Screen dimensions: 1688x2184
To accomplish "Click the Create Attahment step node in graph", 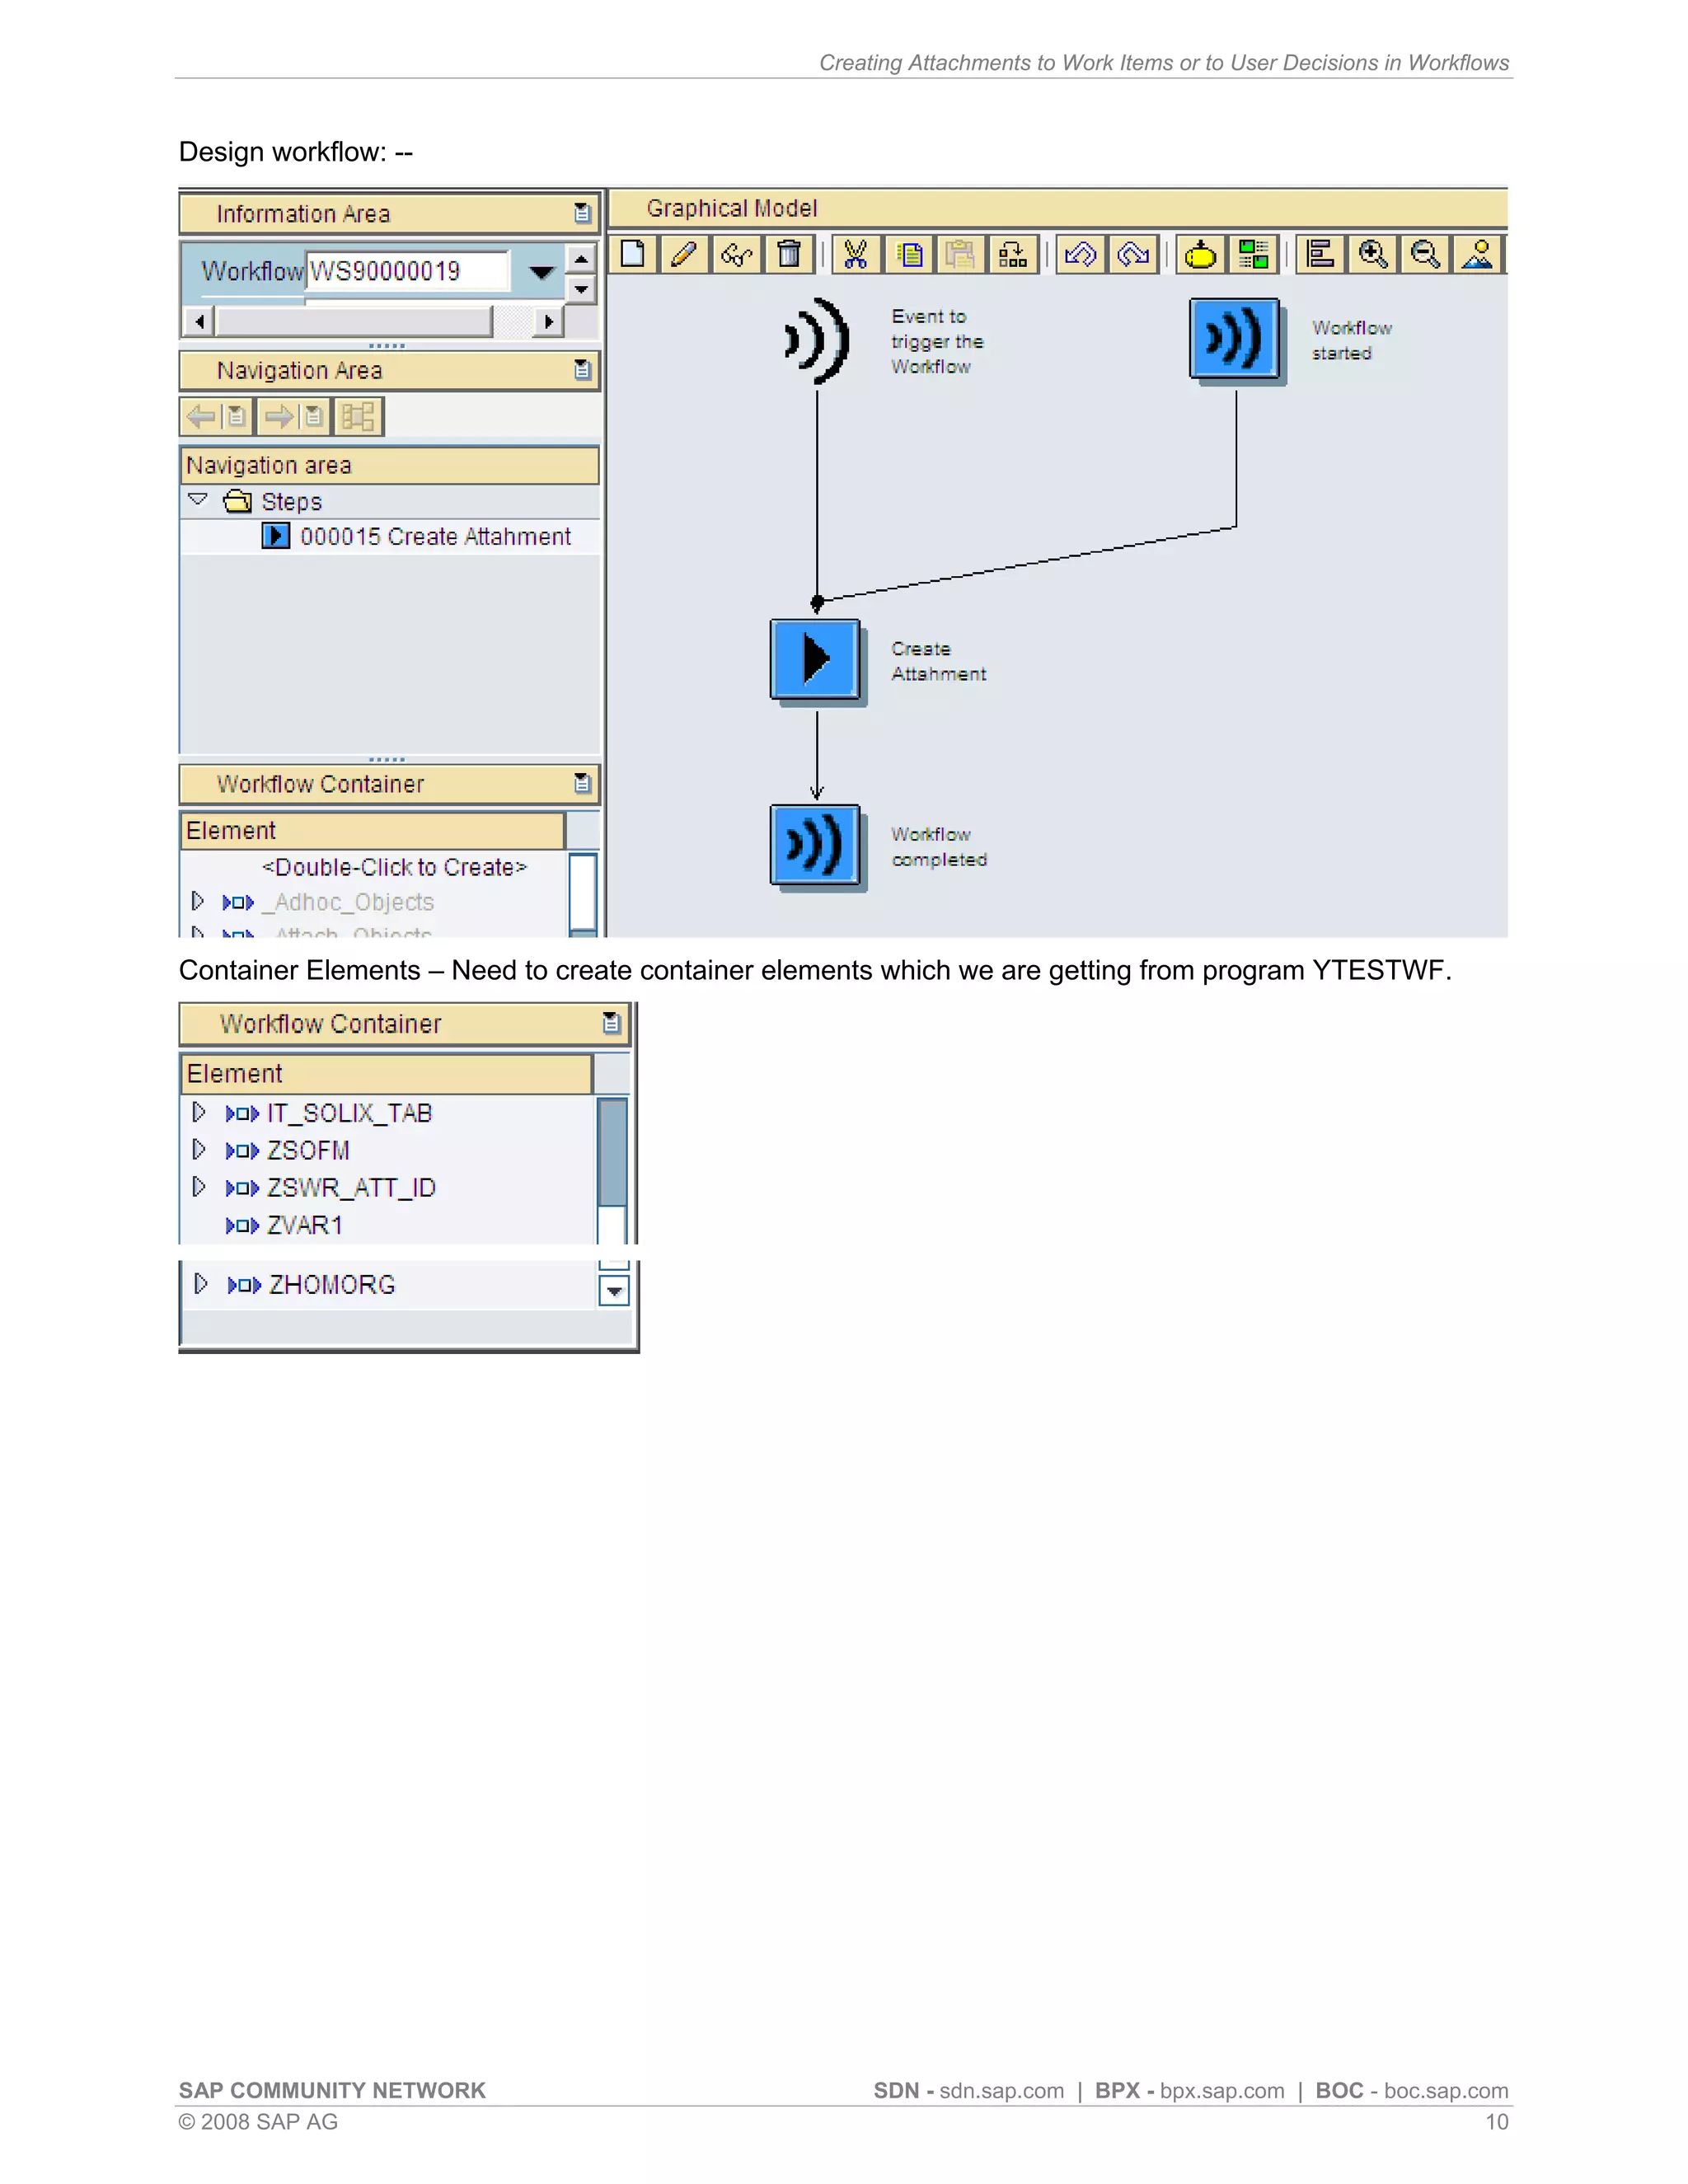I will (815, 659).
